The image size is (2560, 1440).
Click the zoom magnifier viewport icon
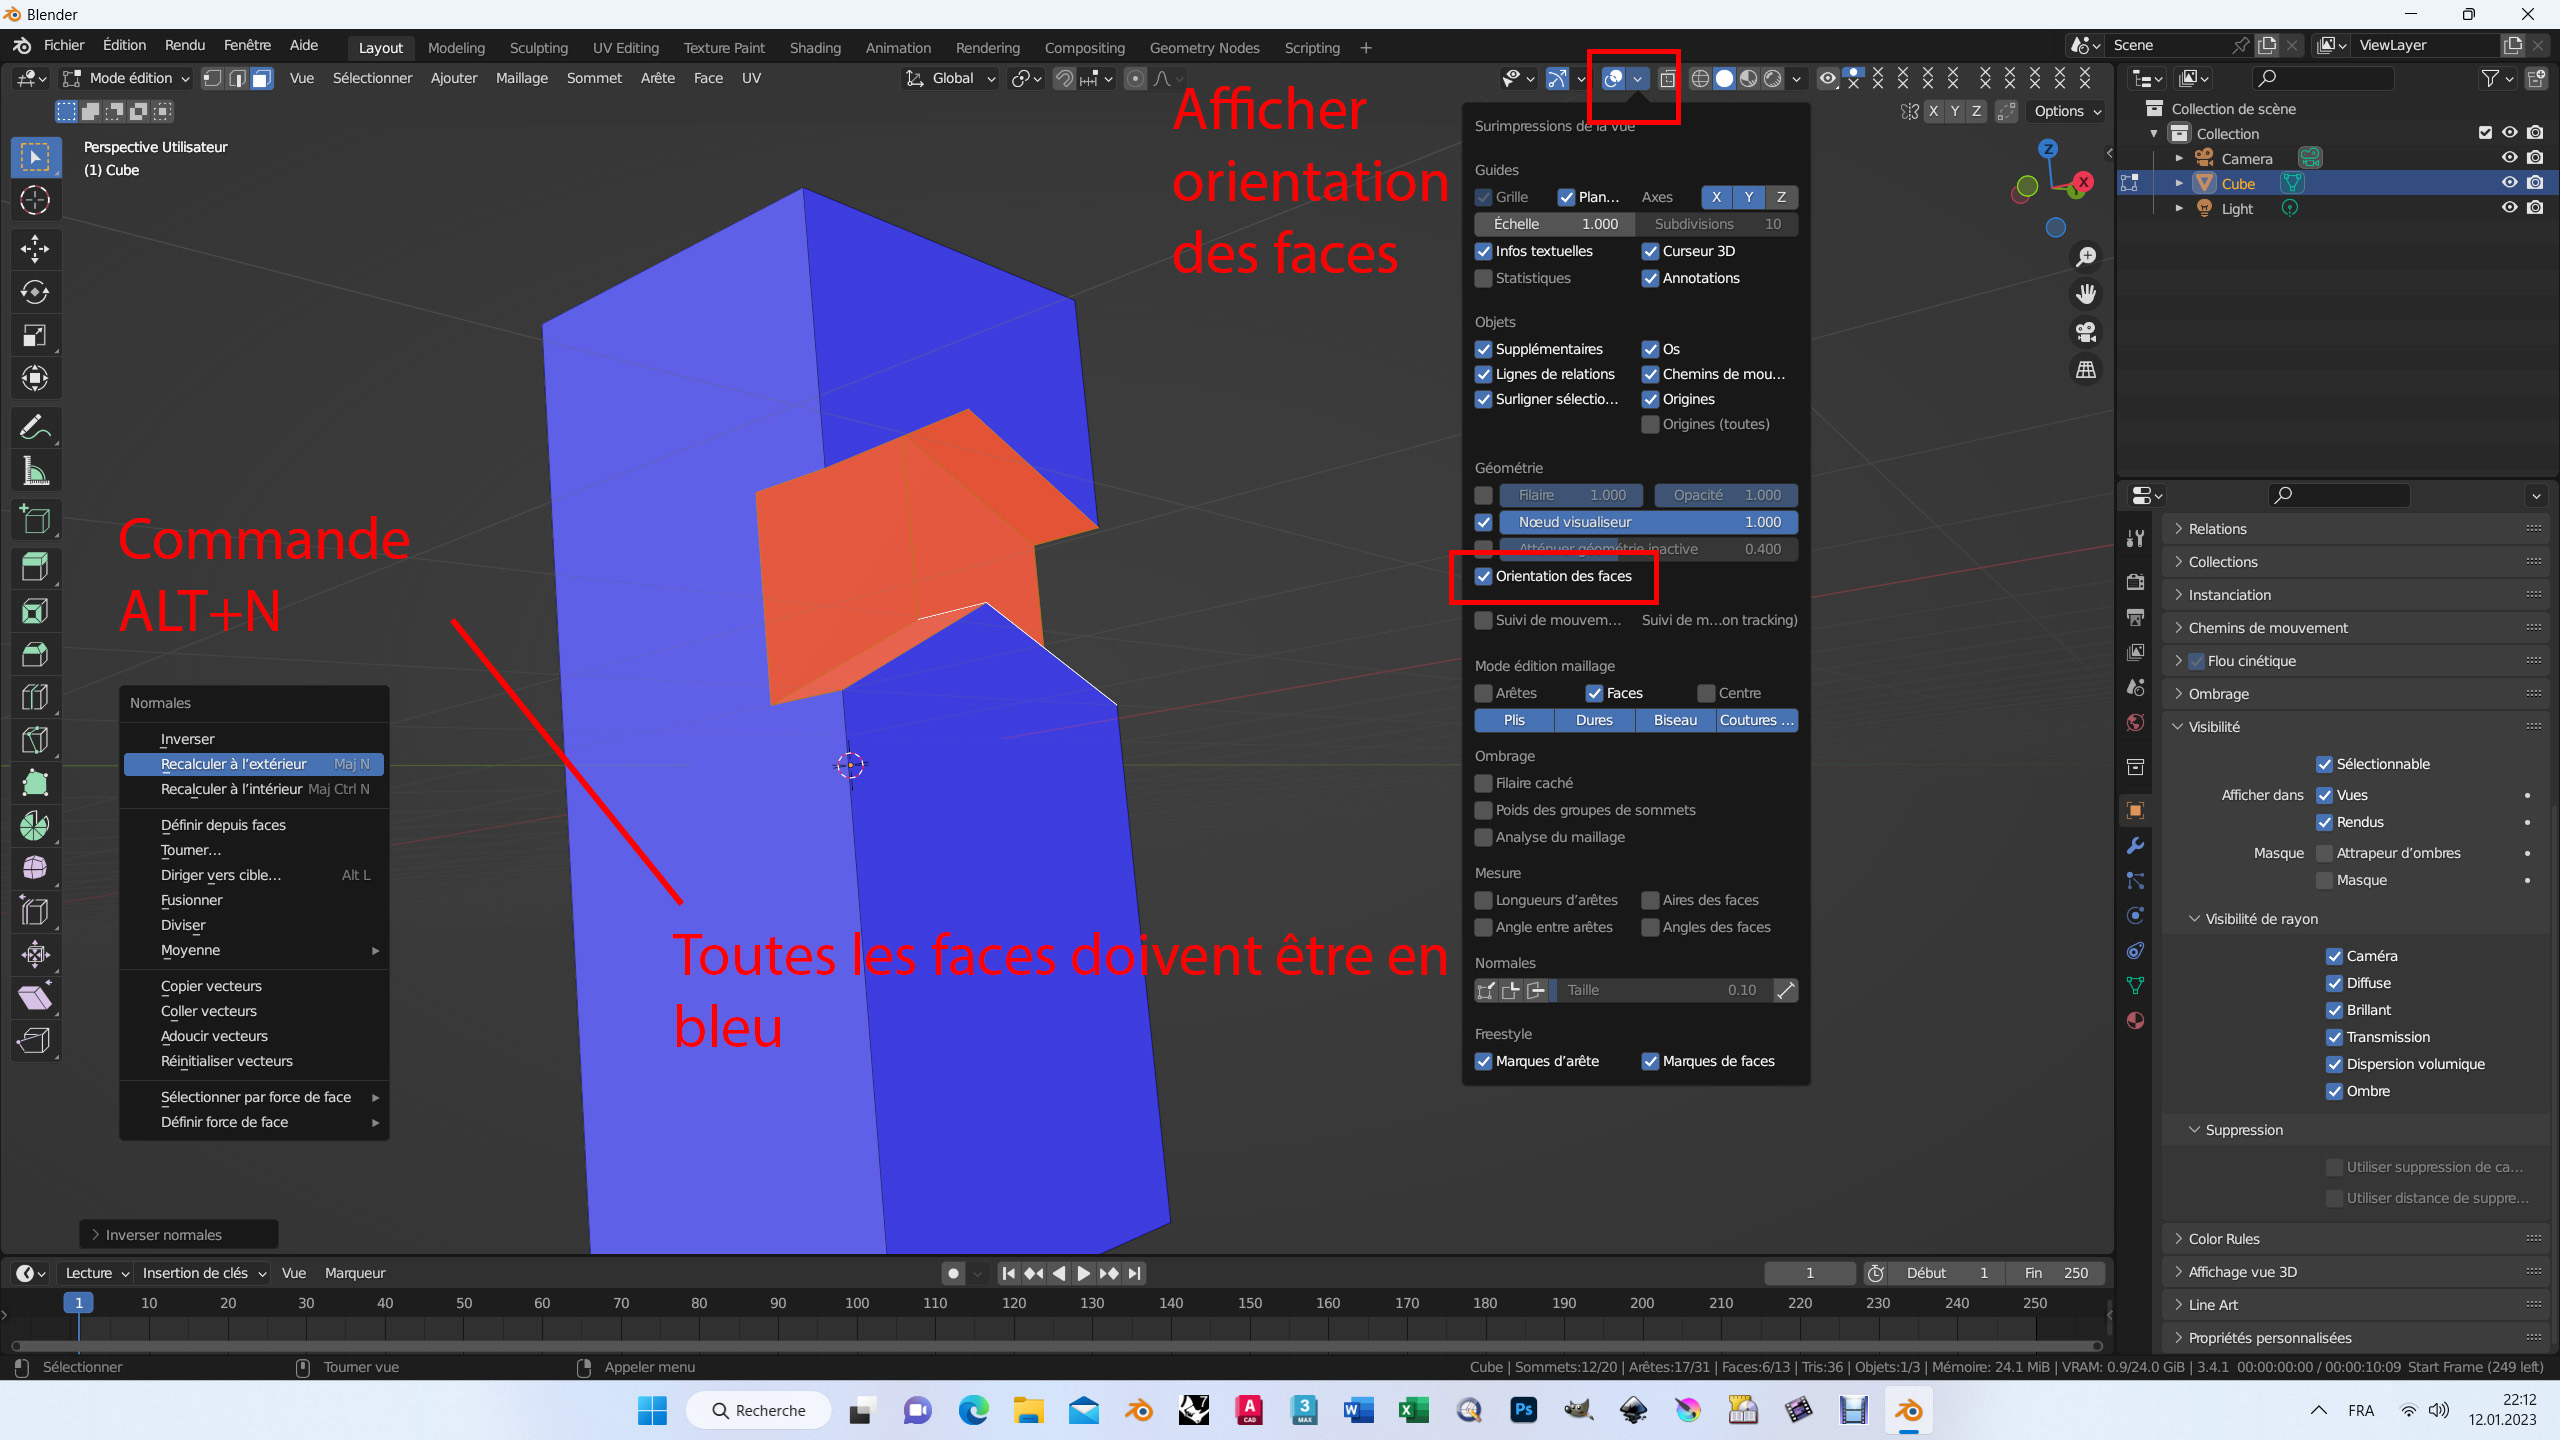(2086, 257)
